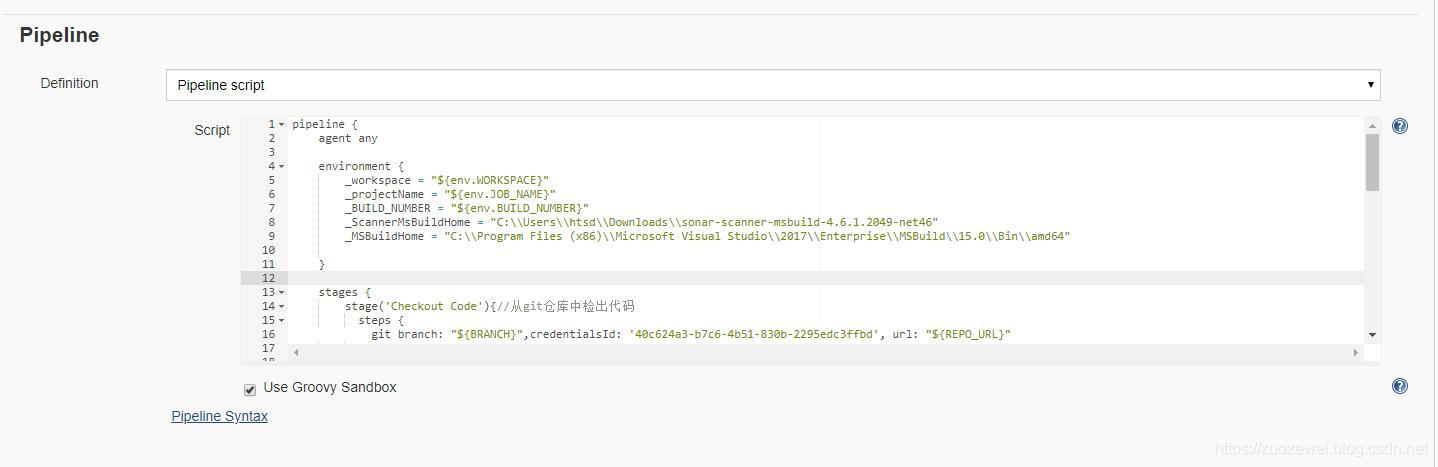The width and height of the screenshot is (1438, 467).
Task: Toggle the Use Groovy Sandbox checkbox
Action: (250, 389)
